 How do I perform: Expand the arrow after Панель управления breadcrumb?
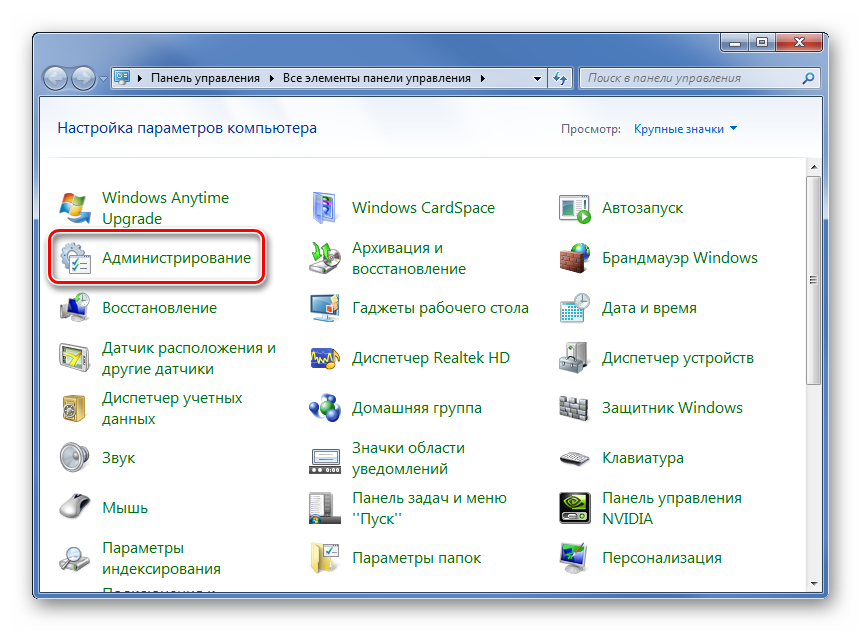[272, 79]
